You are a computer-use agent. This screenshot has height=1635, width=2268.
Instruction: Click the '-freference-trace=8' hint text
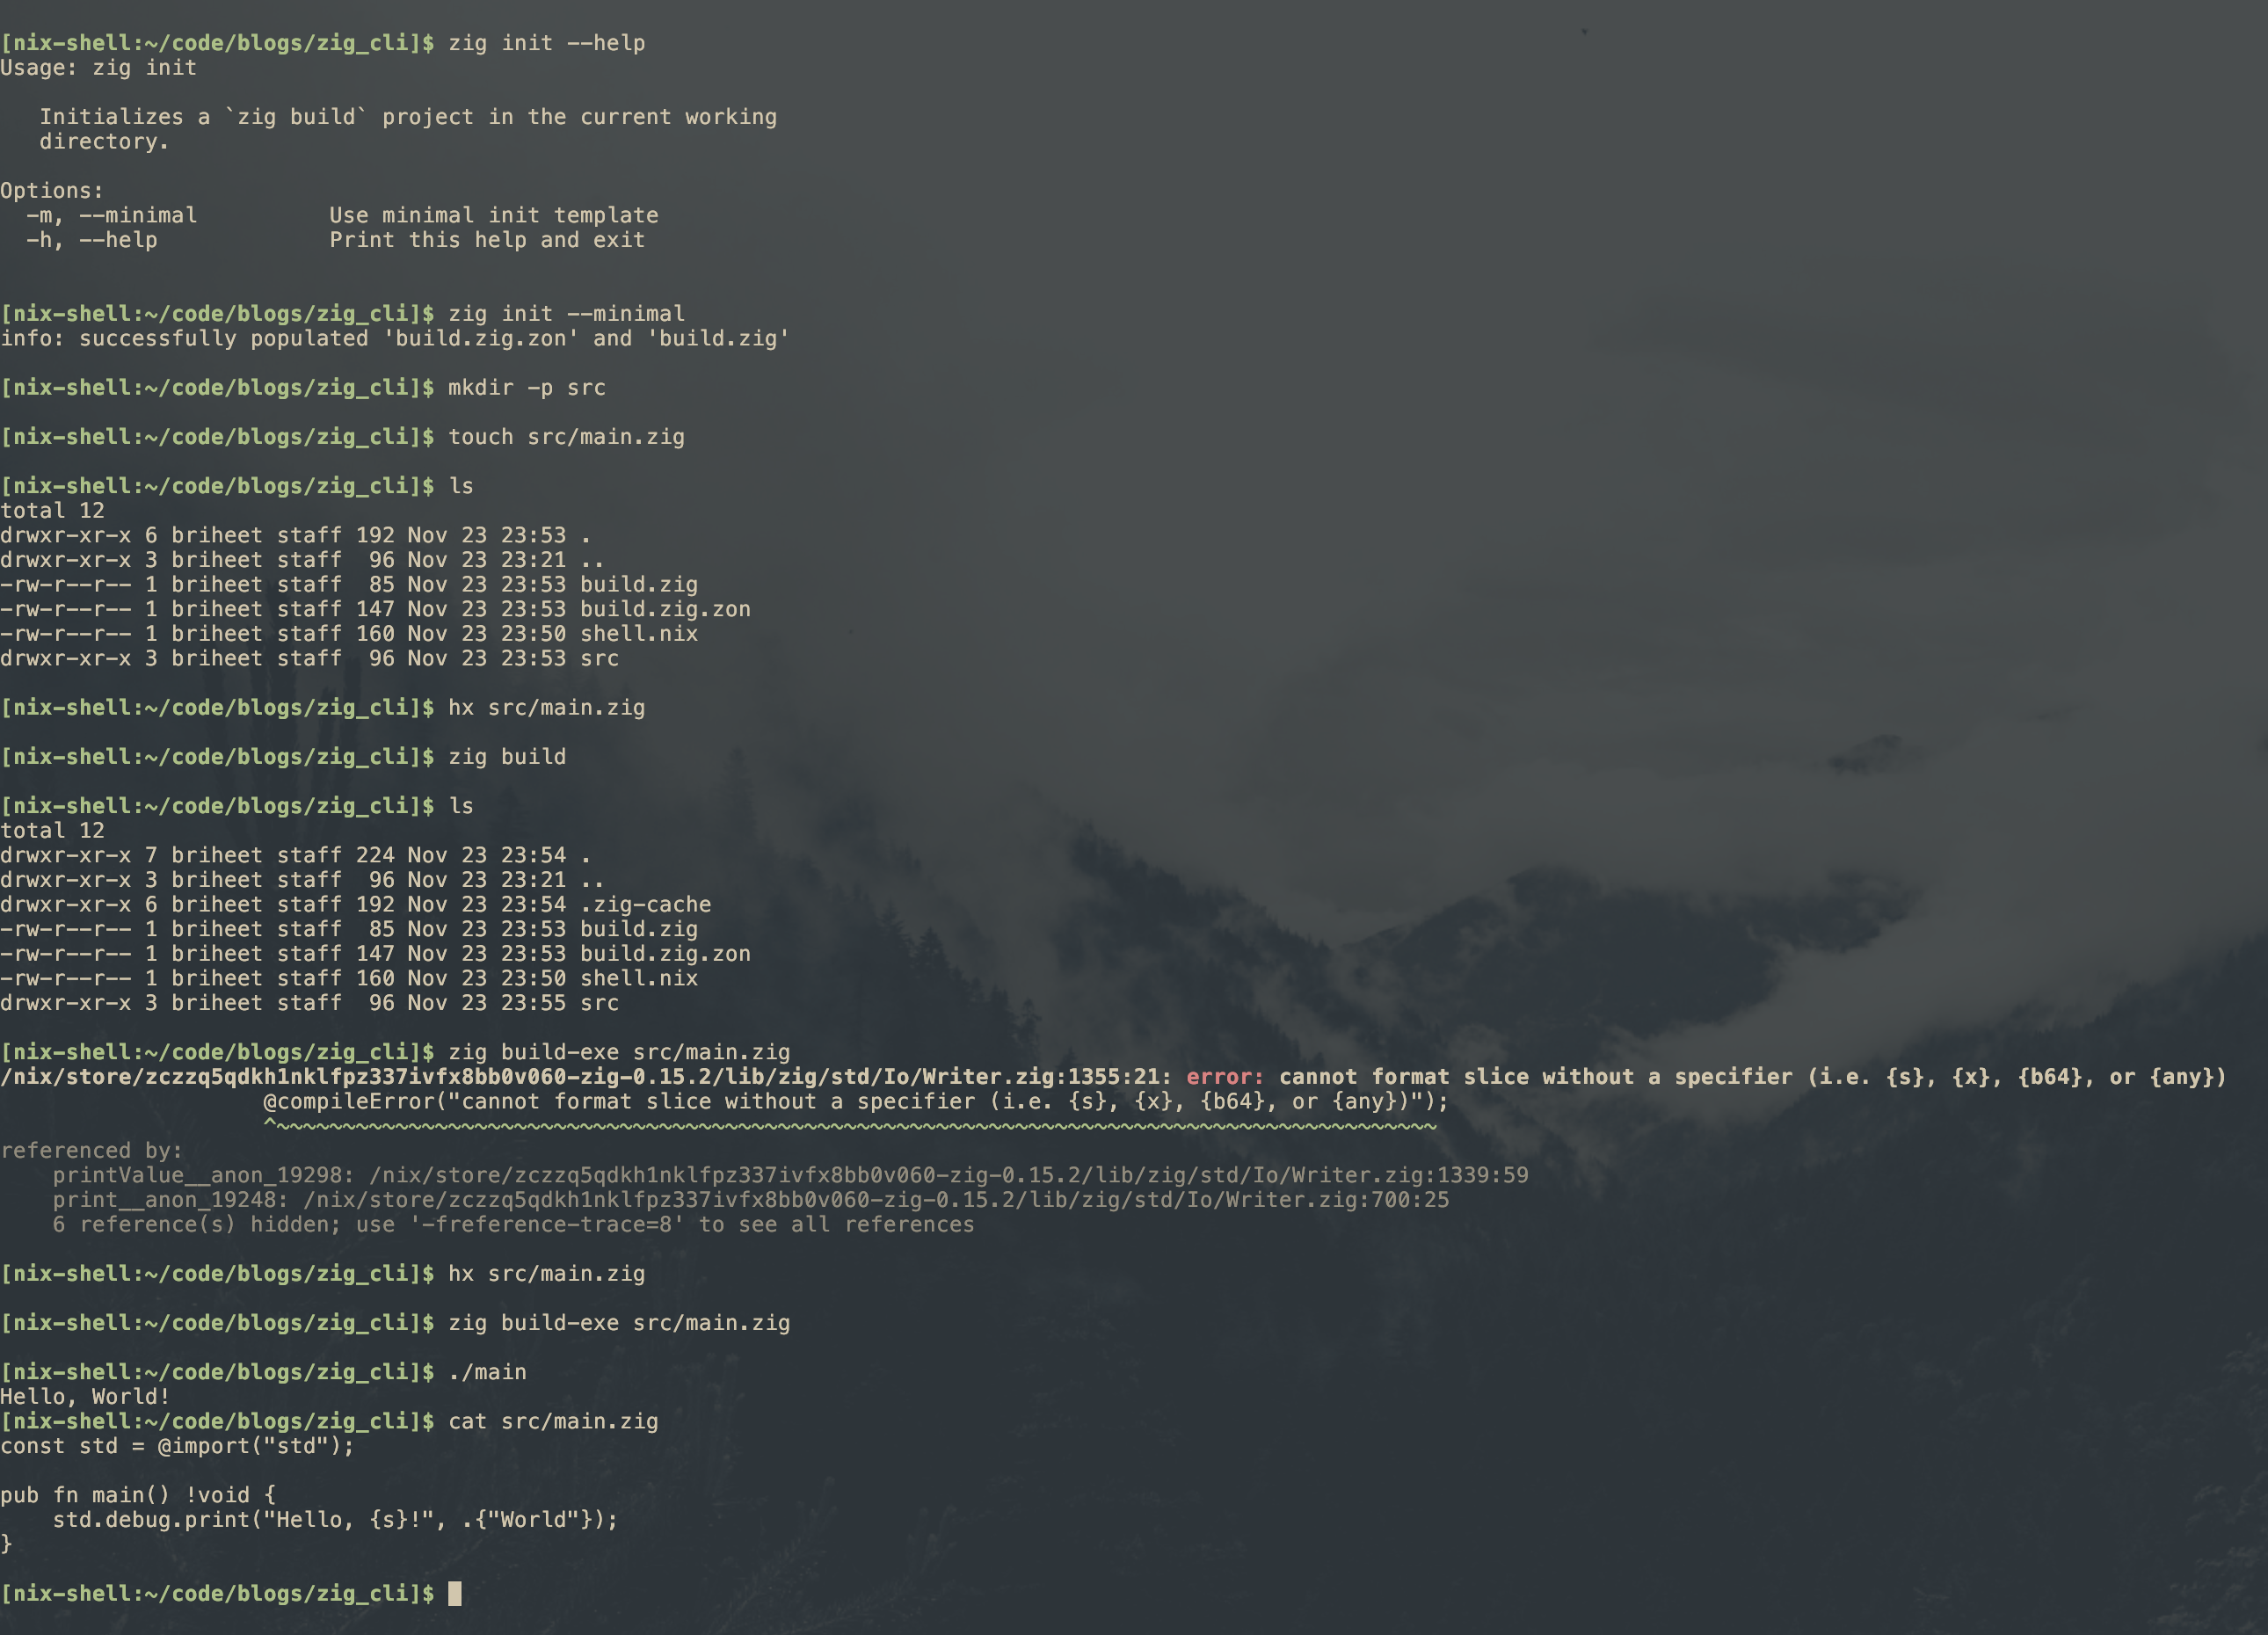pos(547,1224)
